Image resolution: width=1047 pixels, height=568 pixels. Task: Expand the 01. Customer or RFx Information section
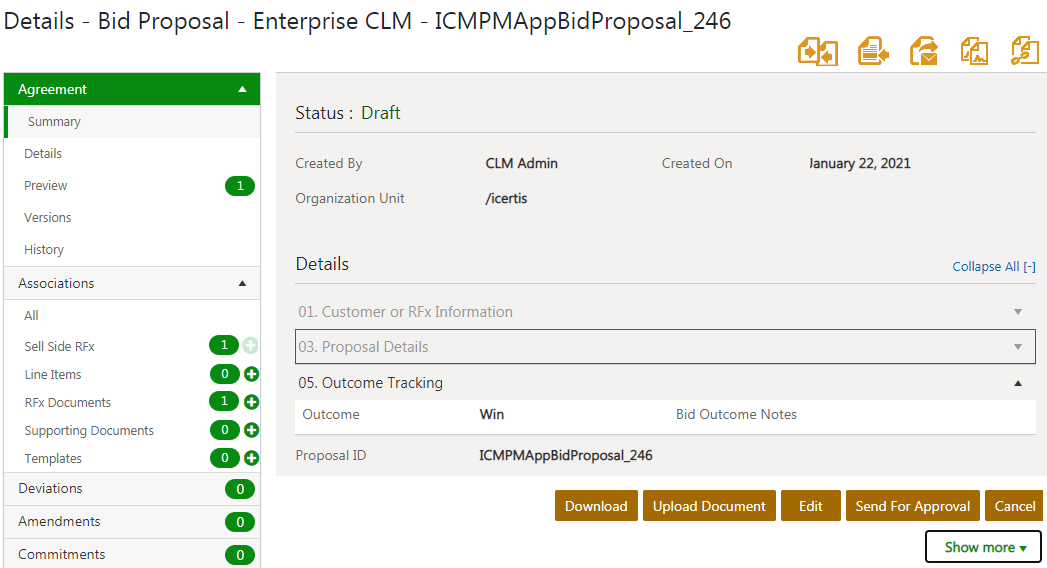[1018, 312]
